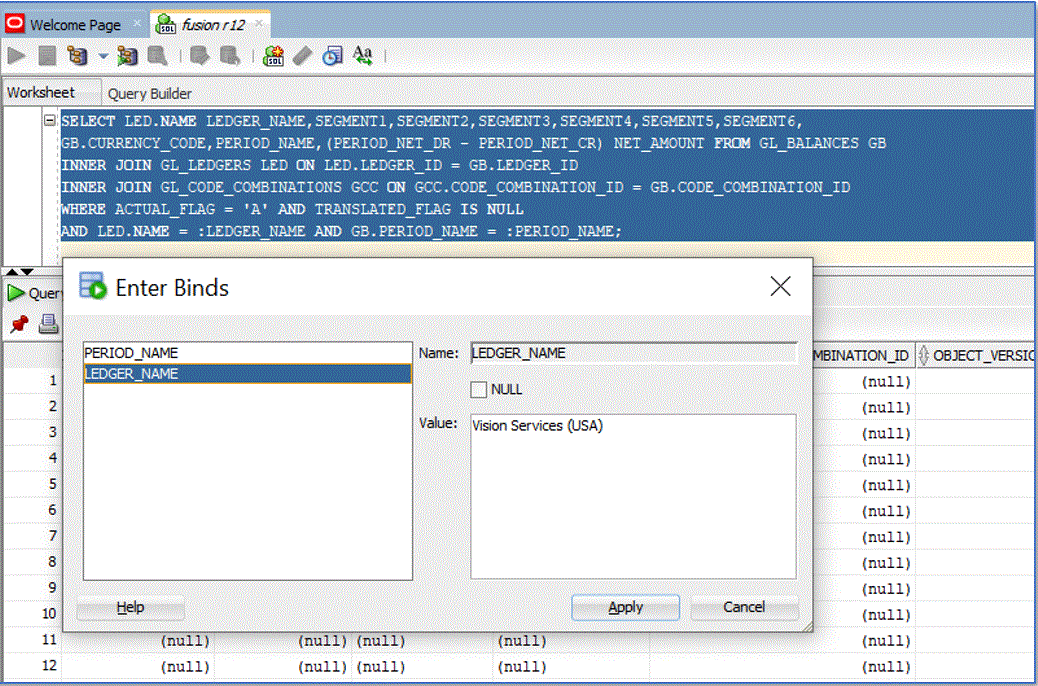This screenshot has width=1038, height=686.
Task: Click the print icon in results panel
Action: tap(47, 324)
